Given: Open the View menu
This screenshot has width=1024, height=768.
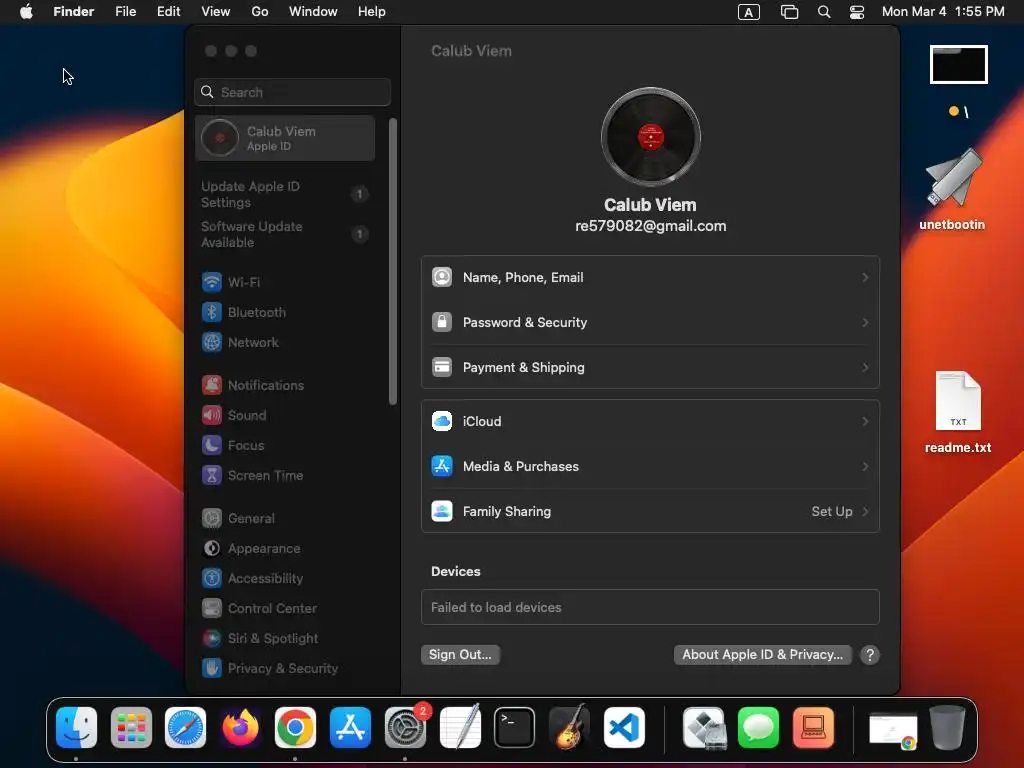Looking at the screenshot, I should click(x=216, y=12).
